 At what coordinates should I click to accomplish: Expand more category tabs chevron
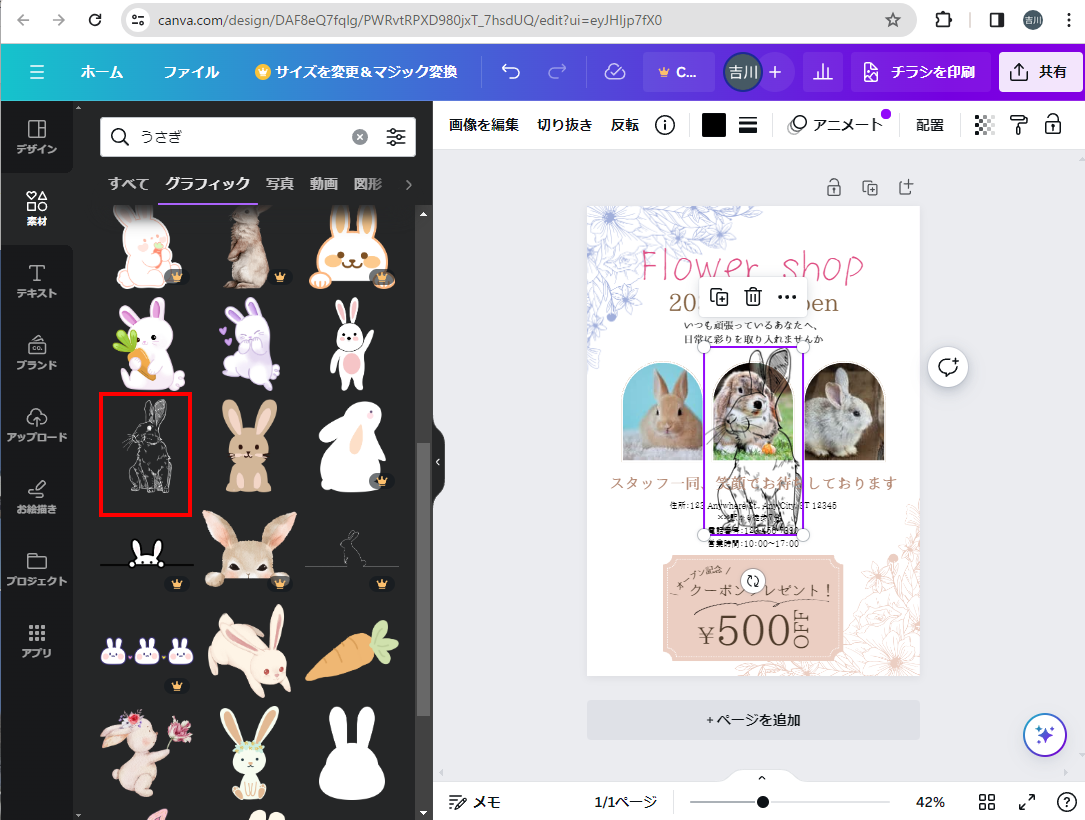pyautogui.click(x=407, y=184)
